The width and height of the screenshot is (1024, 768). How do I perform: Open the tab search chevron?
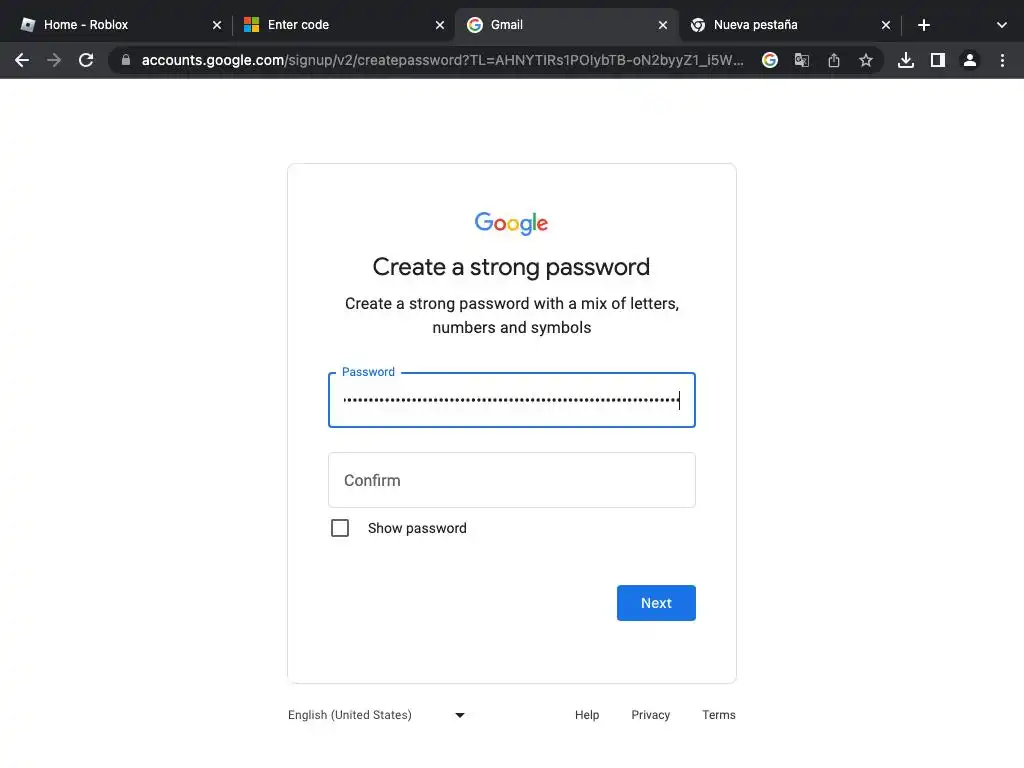pyautogui.click(x=1002, y=25)
